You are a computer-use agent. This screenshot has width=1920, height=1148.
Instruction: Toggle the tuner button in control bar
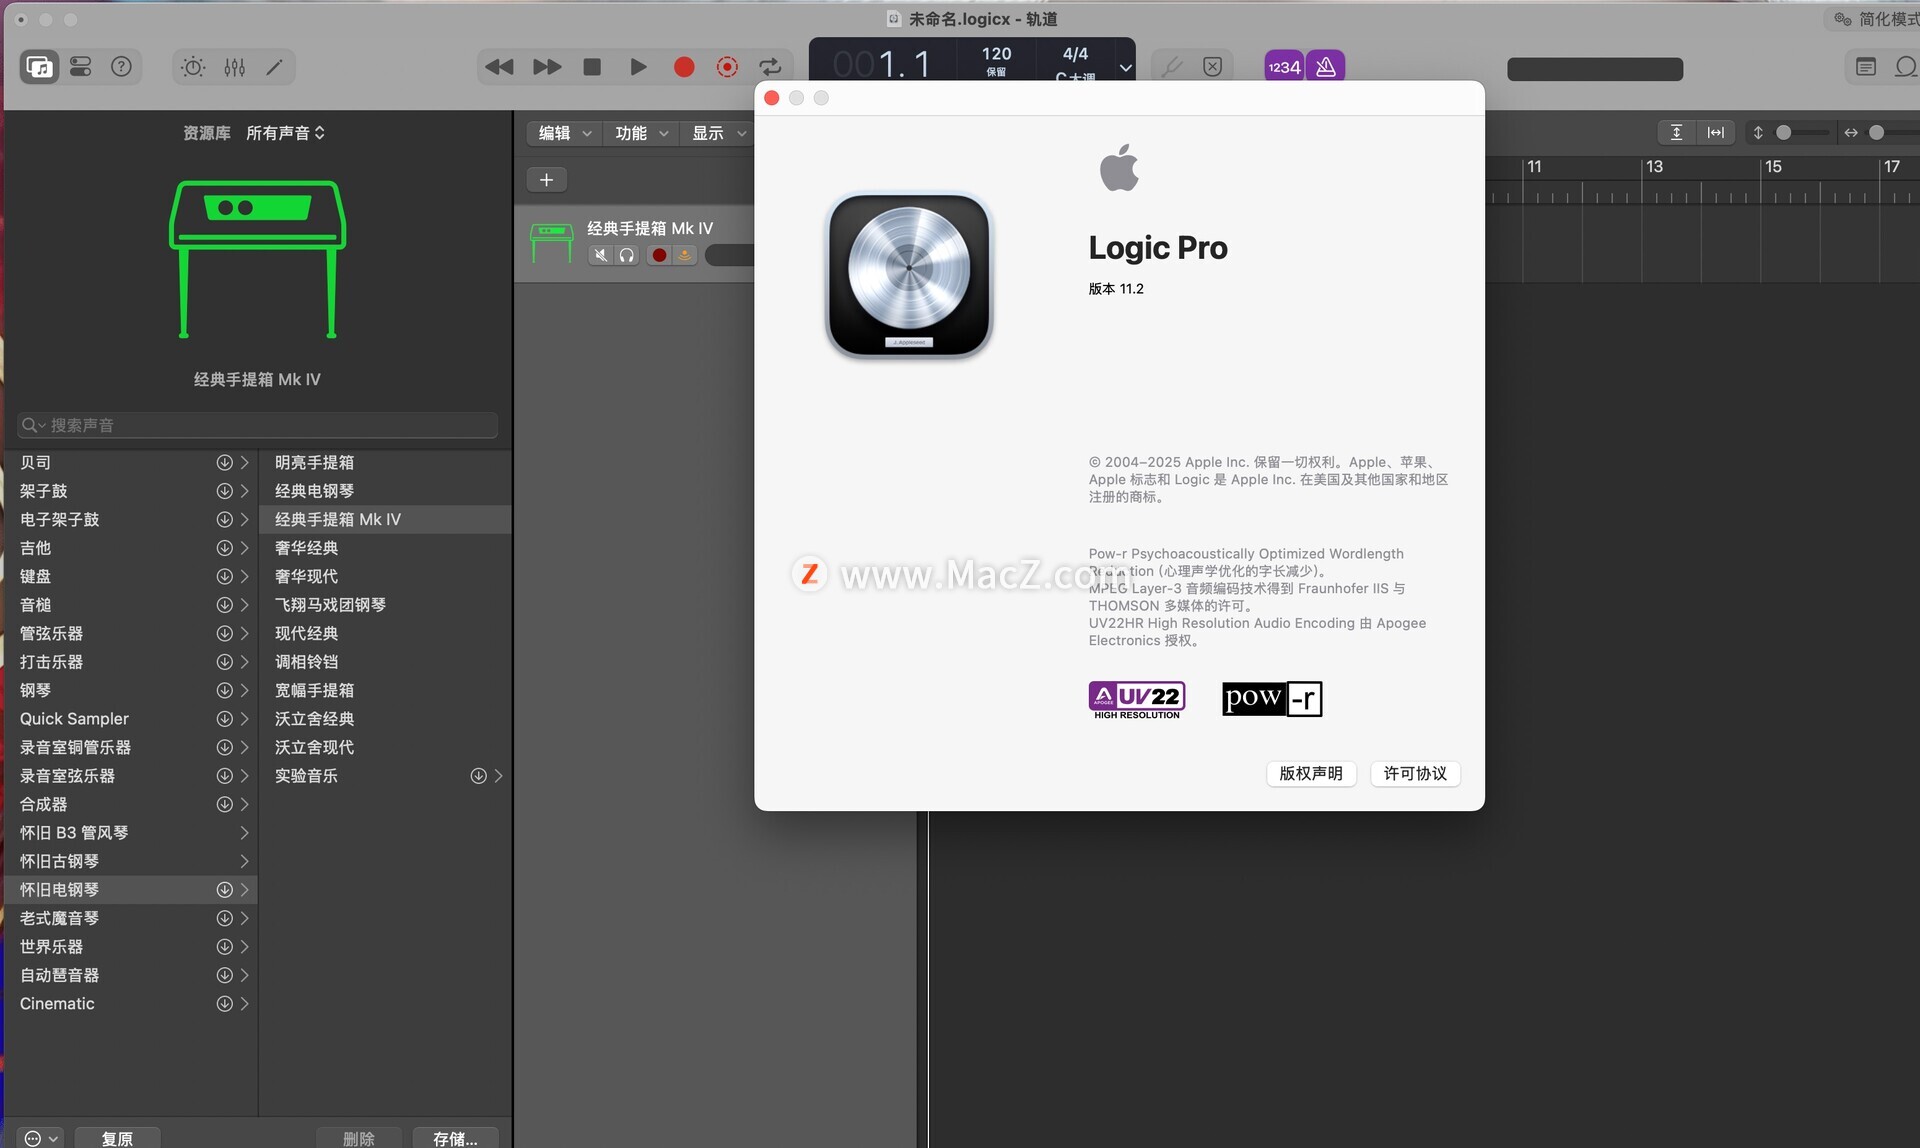point(1171,67)
